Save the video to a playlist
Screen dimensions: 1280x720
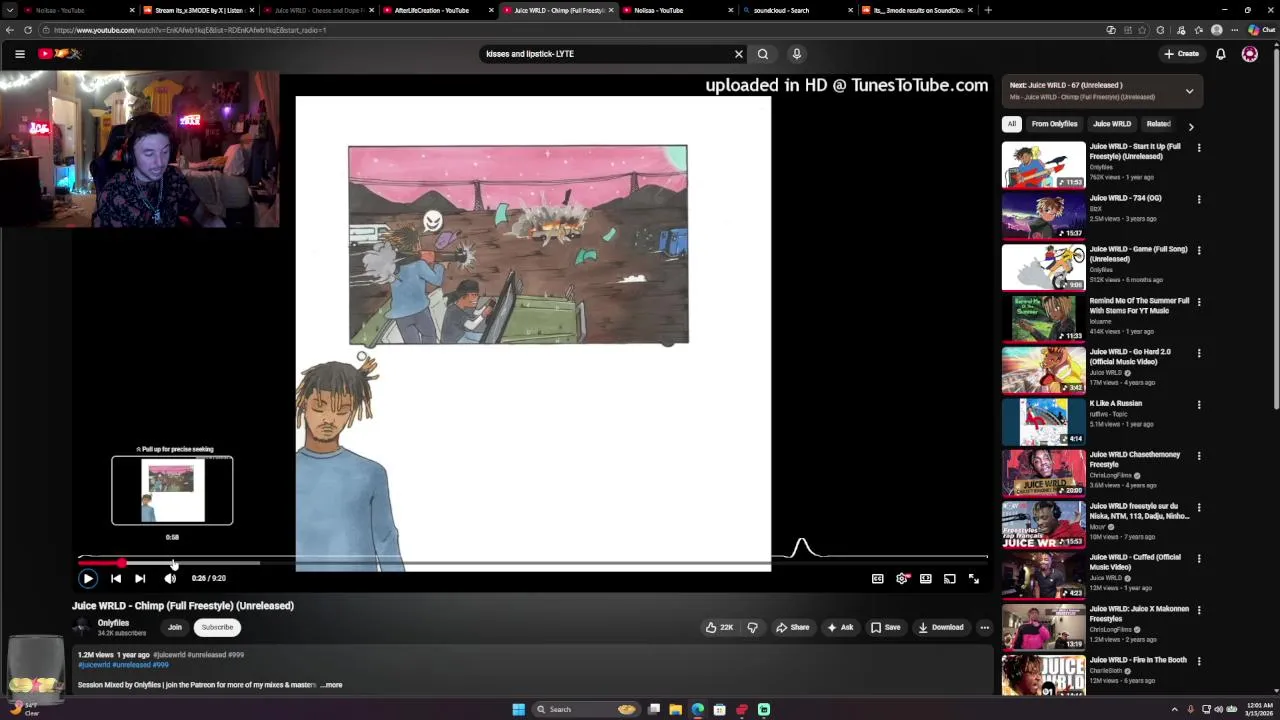pyautogui.click(x=886, y=627)
